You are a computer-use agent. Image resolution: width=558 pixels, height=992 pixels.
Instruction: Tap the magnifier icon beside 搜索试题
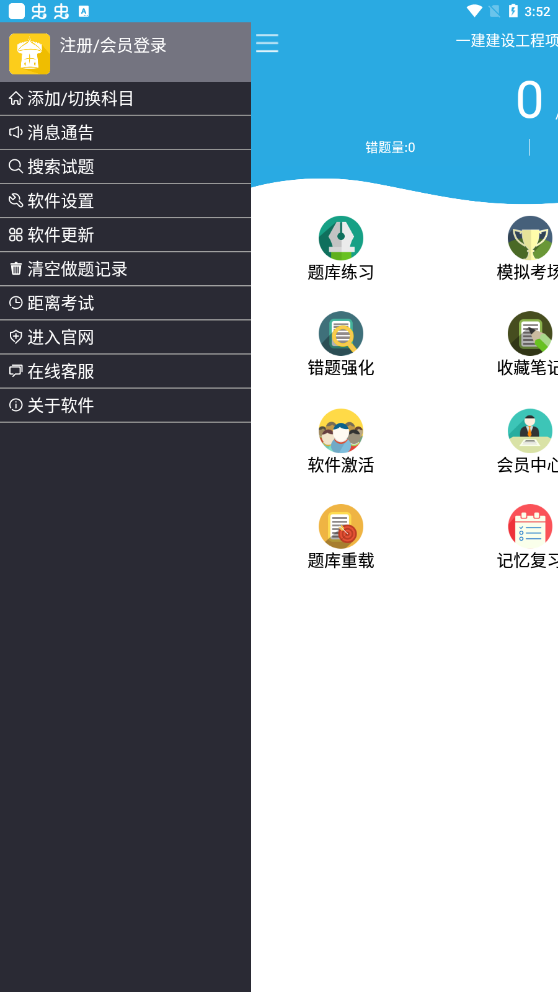pyautogui.click(x=16, y=166)
